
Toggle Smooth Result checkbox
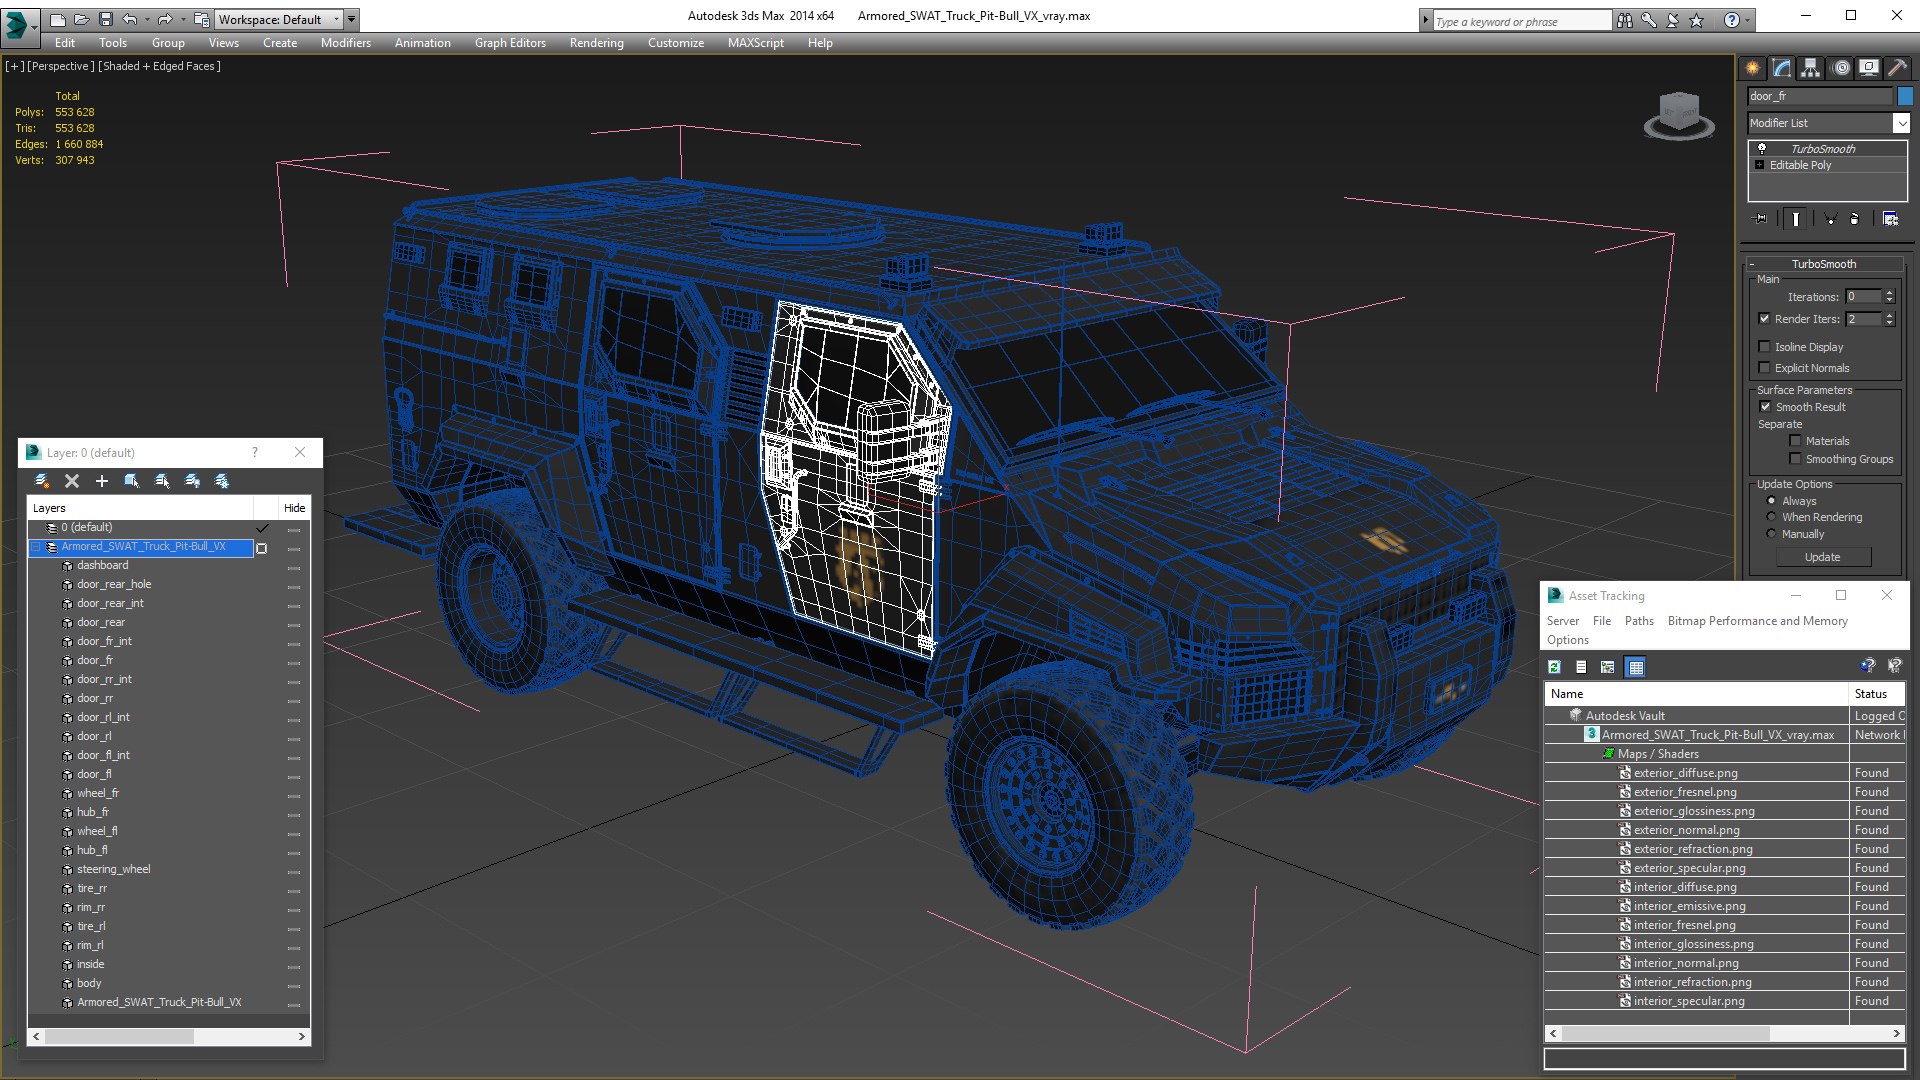(x=1765, y=407)
